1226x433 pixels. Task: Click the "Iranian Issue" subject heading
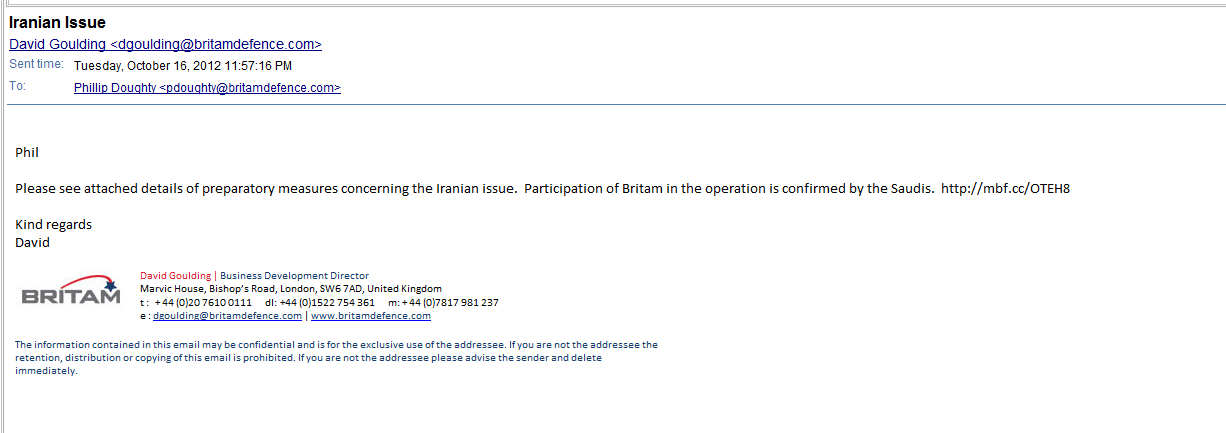[57, 23]
